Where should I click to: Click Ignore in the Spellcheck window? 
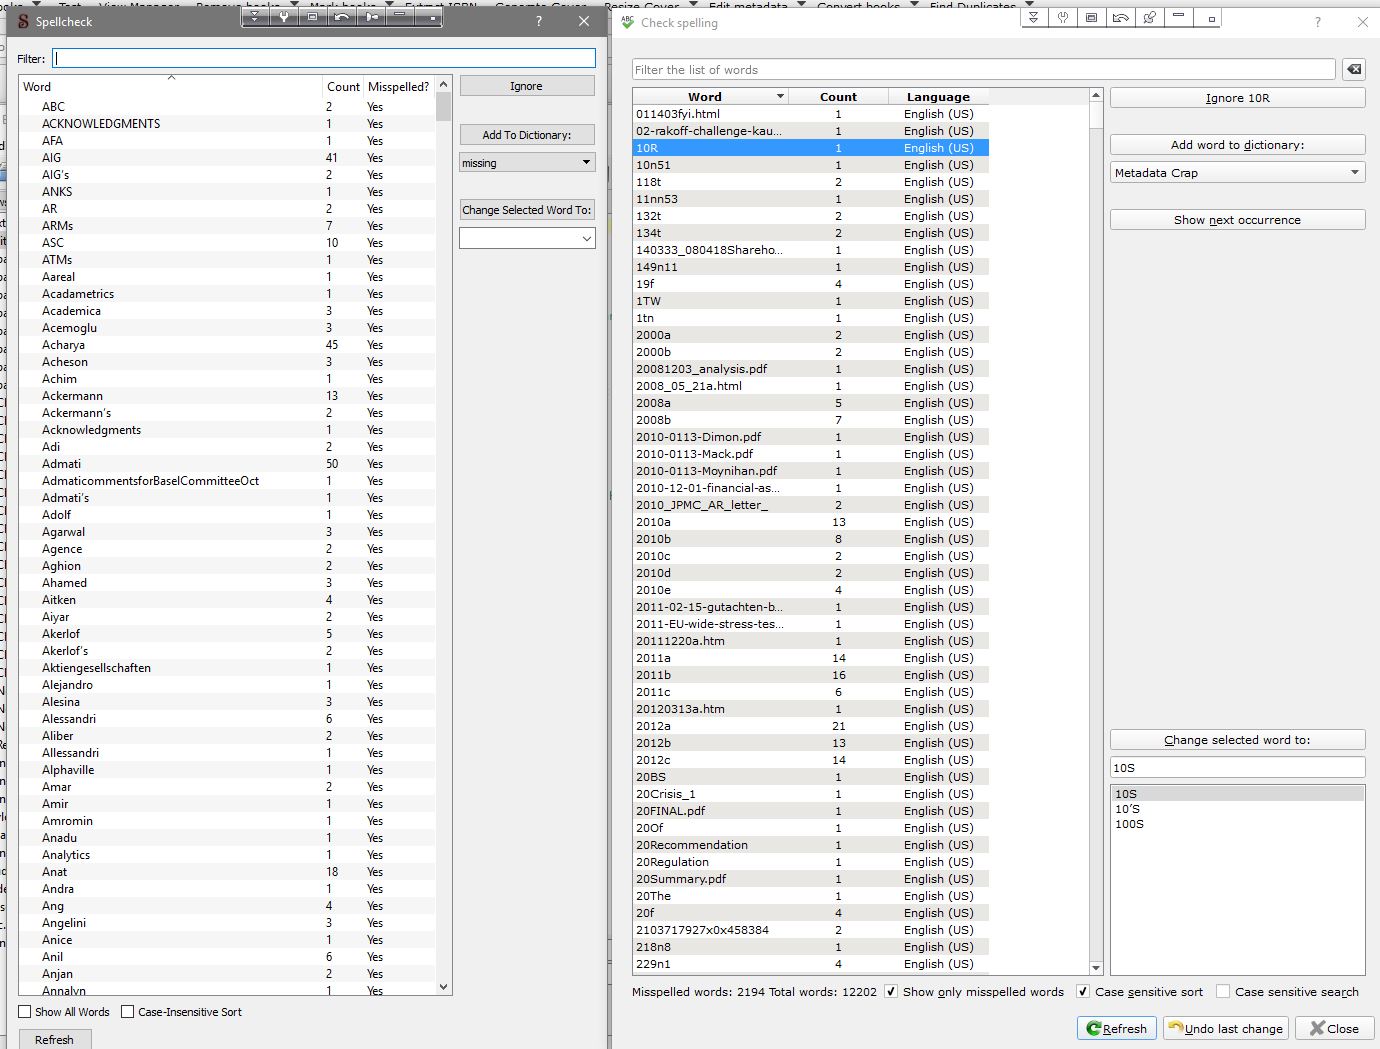[x=527, y=86]
